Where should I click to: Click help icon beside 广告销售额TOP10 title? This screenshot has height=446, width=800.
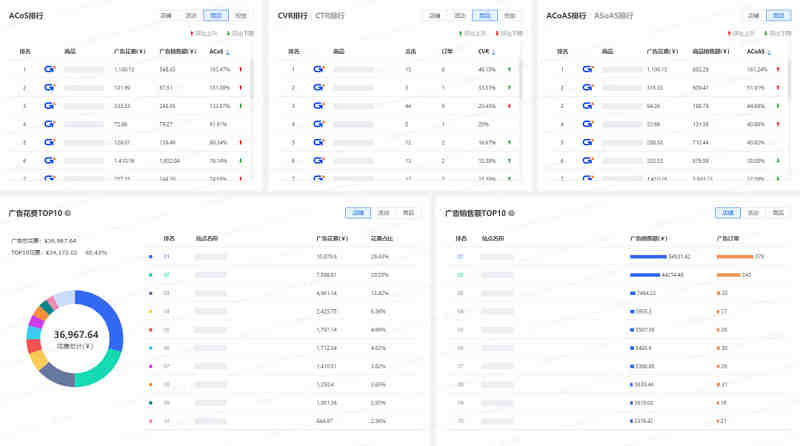click(x=512, y=214)
